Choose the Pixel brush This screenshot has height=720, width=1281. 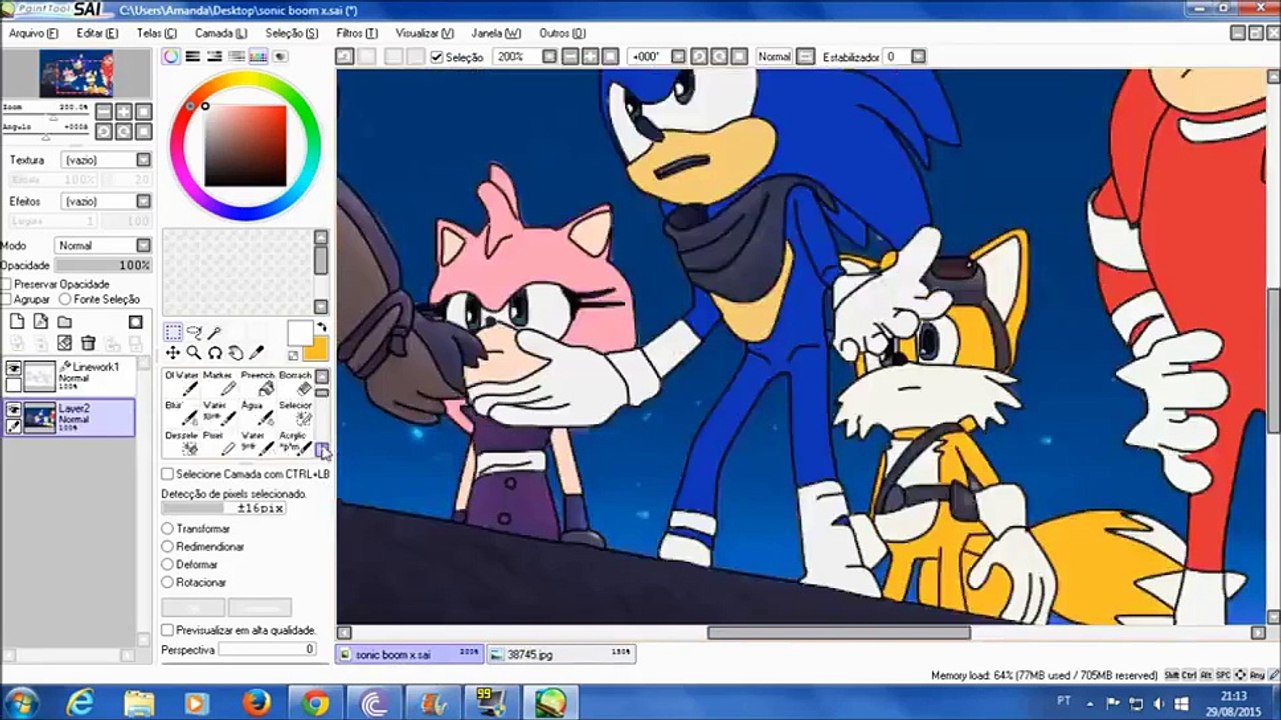click(219, 443)
